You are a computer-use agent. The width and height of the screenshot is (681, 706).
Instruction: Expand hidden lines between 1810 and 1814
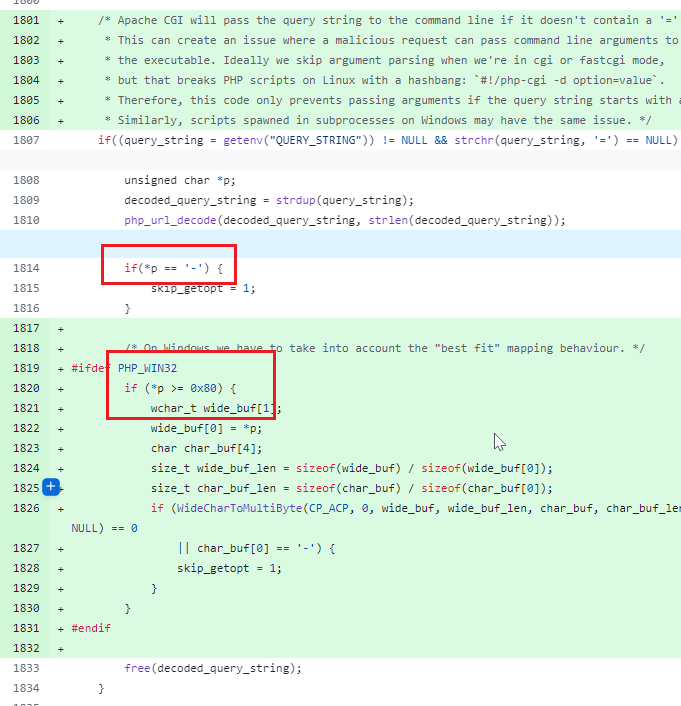[x=340, y=243]
